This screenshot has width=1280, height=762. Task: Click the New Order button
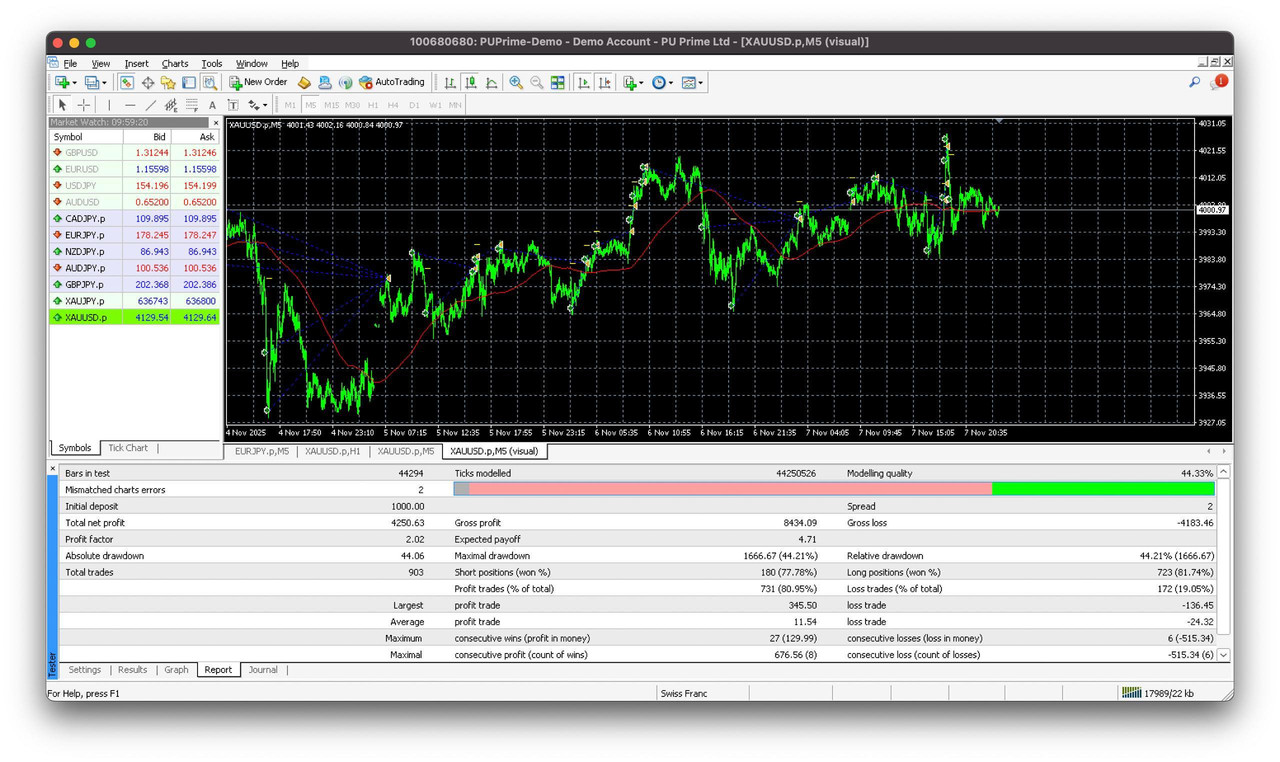[258, 82]
